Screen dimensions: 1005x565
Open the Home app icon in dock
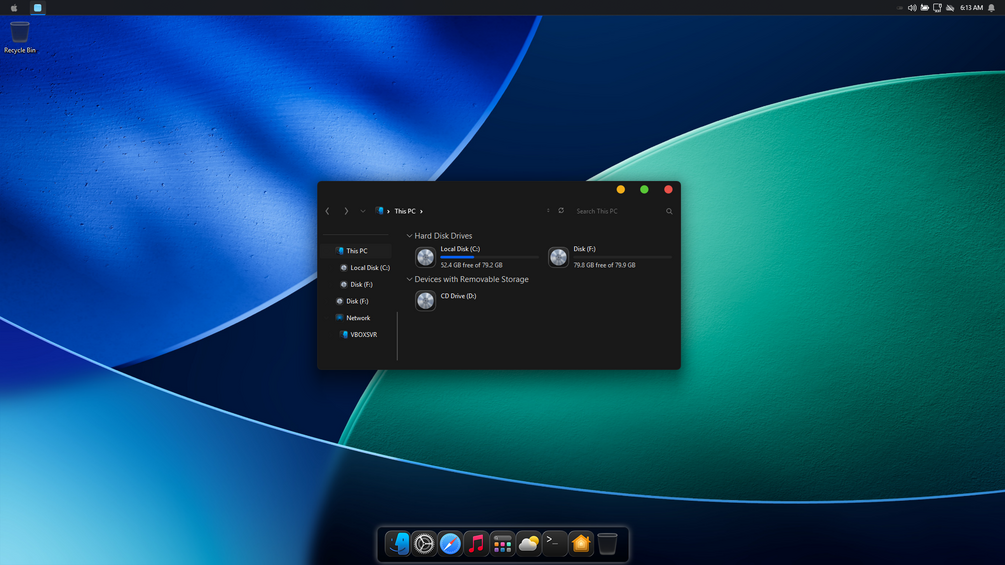(581, 544)
